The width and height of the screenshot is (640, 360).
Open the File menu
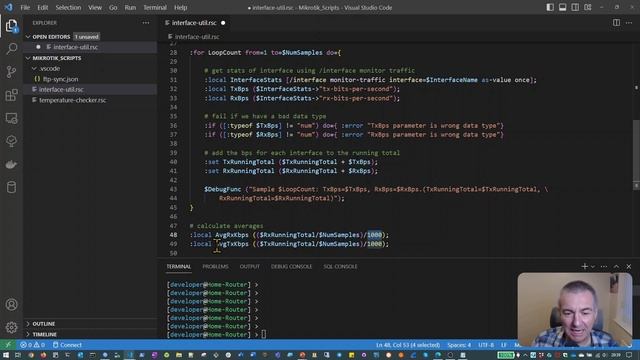click(x=25, y=7)
